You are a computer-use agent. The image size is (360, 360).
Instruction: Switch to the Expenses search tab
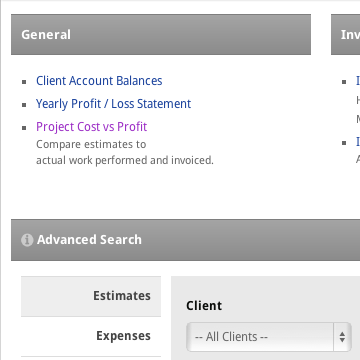[91, 336]
